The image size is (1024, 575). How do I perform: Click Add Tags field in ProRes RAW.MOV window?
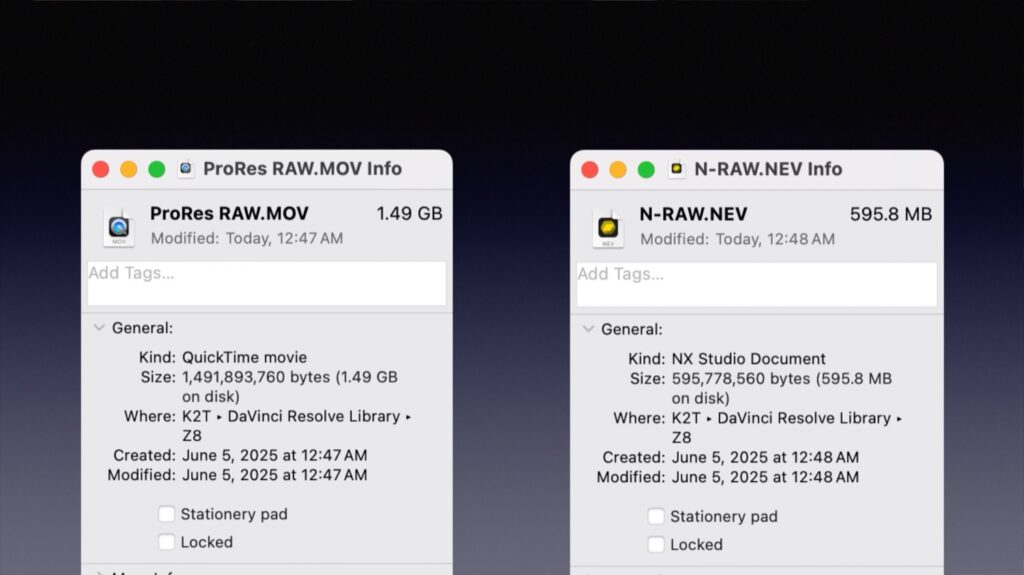pos(267,283)
